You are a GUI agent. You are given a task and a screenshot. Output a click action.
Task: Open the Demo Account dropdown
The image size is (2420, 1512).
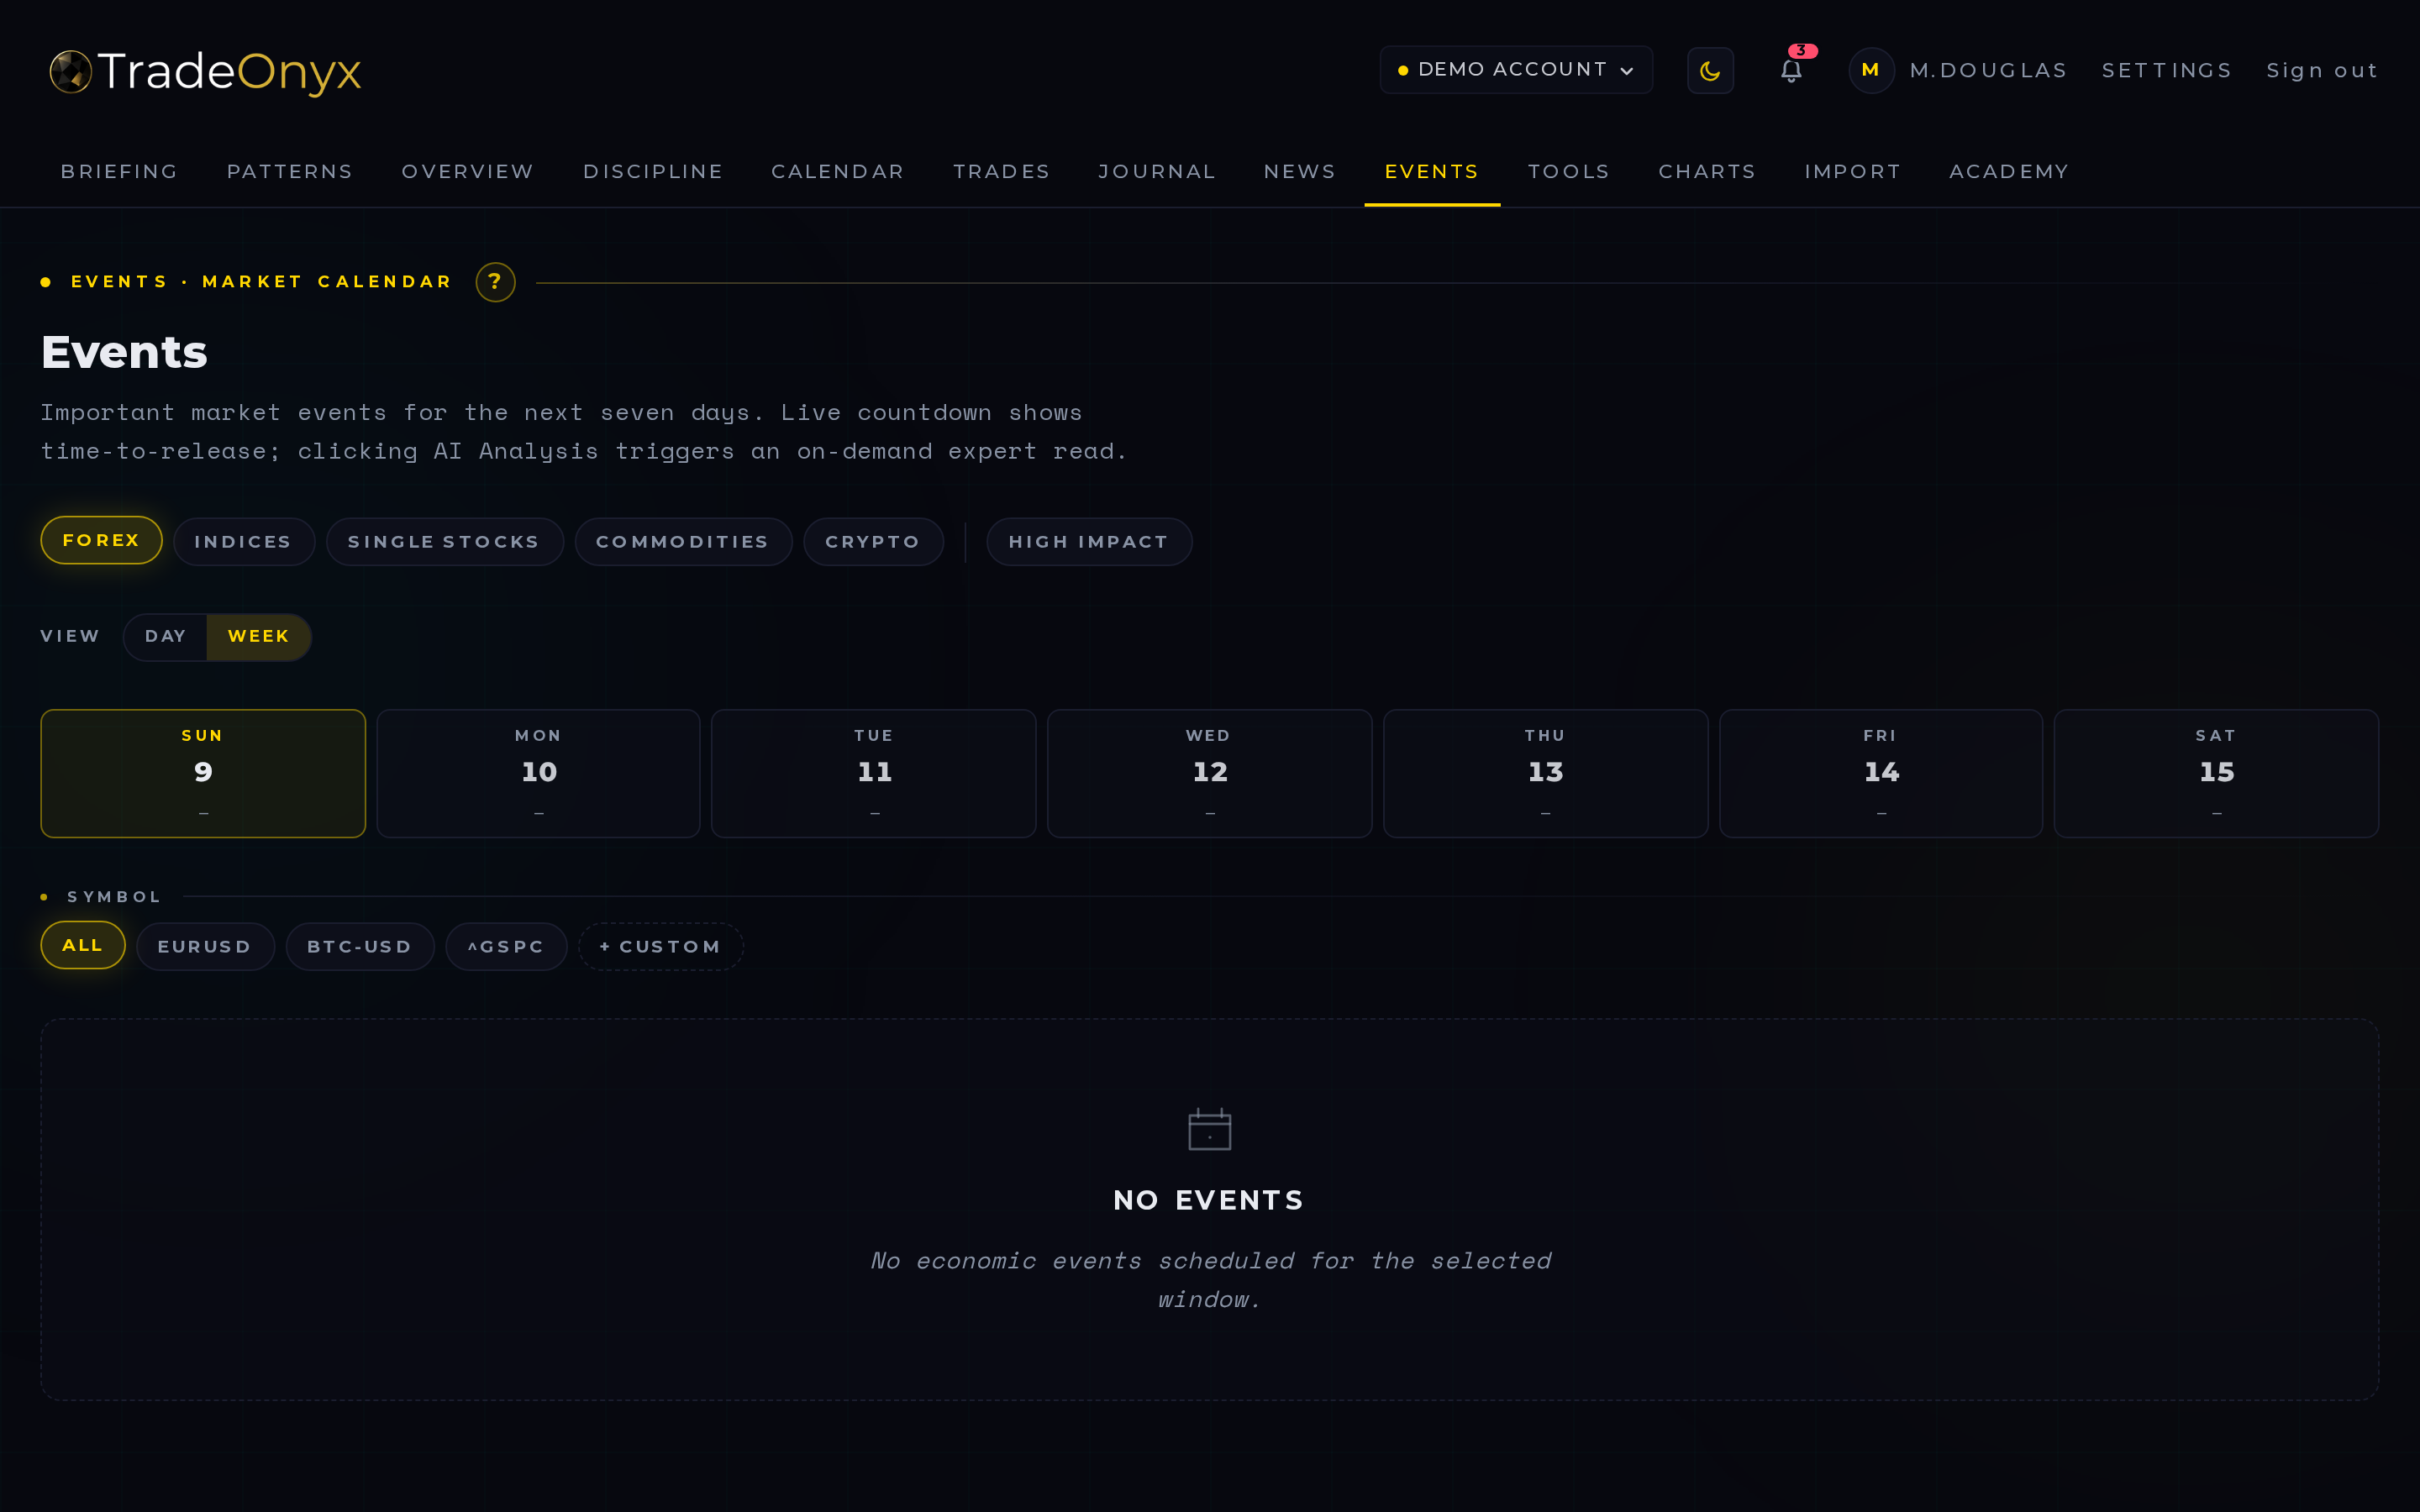coord(1516,70)
